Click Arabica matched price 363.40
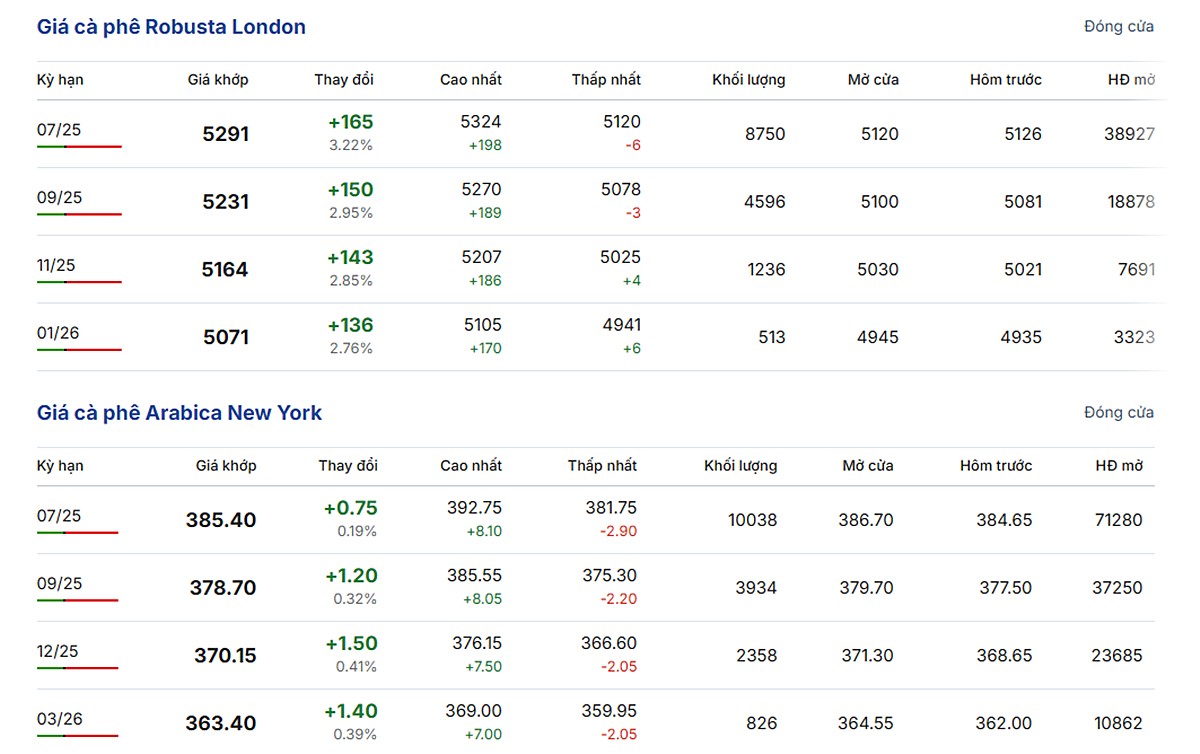The image size is (1200, 754). pyautogui.click(x=221, y=724)
